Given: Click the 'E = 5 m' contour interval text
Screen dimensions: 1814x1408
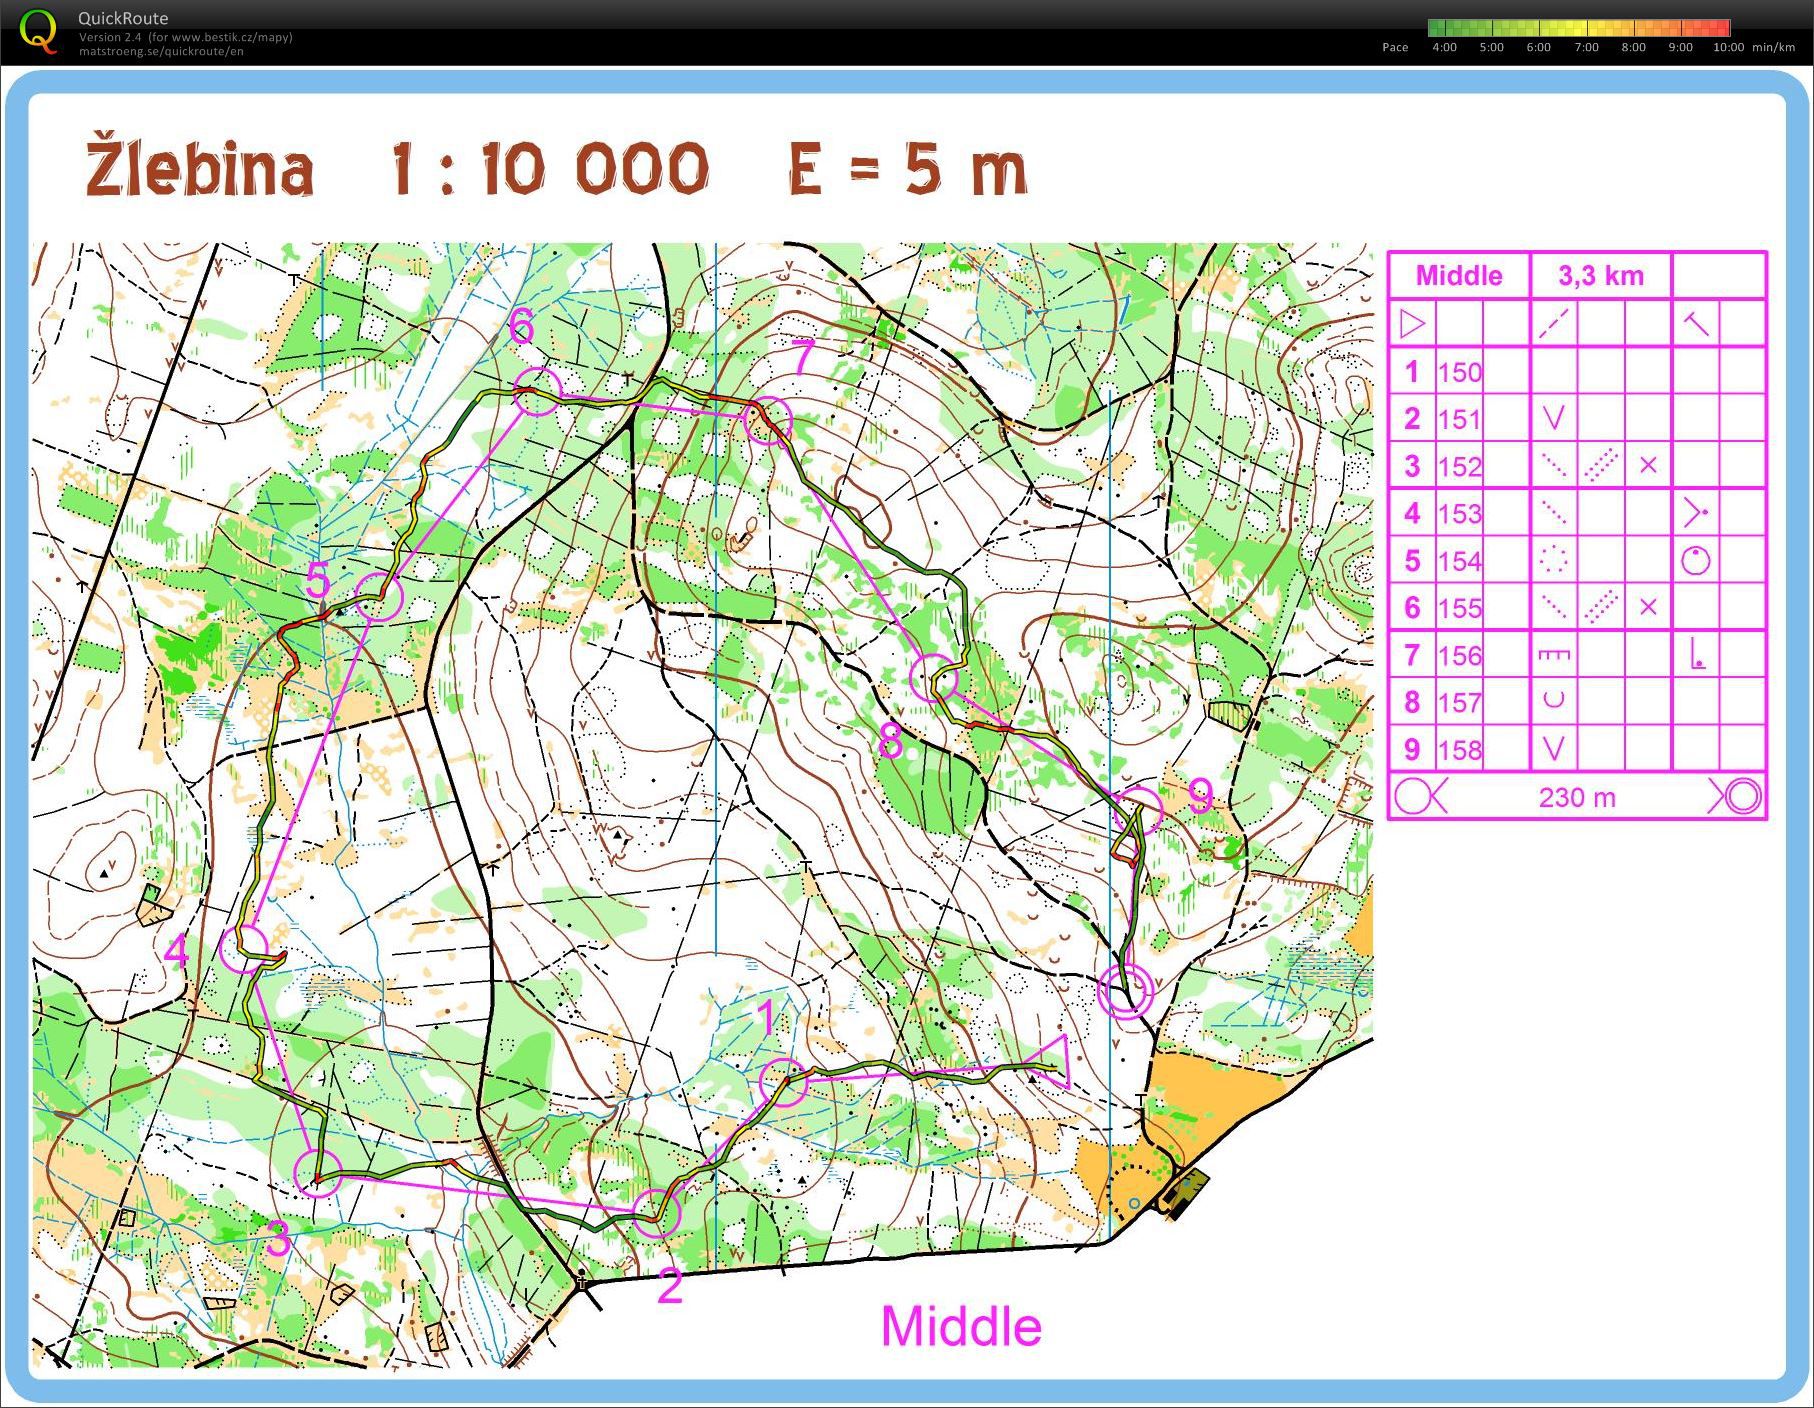Looking at the screenshot, I should point(907,167).
